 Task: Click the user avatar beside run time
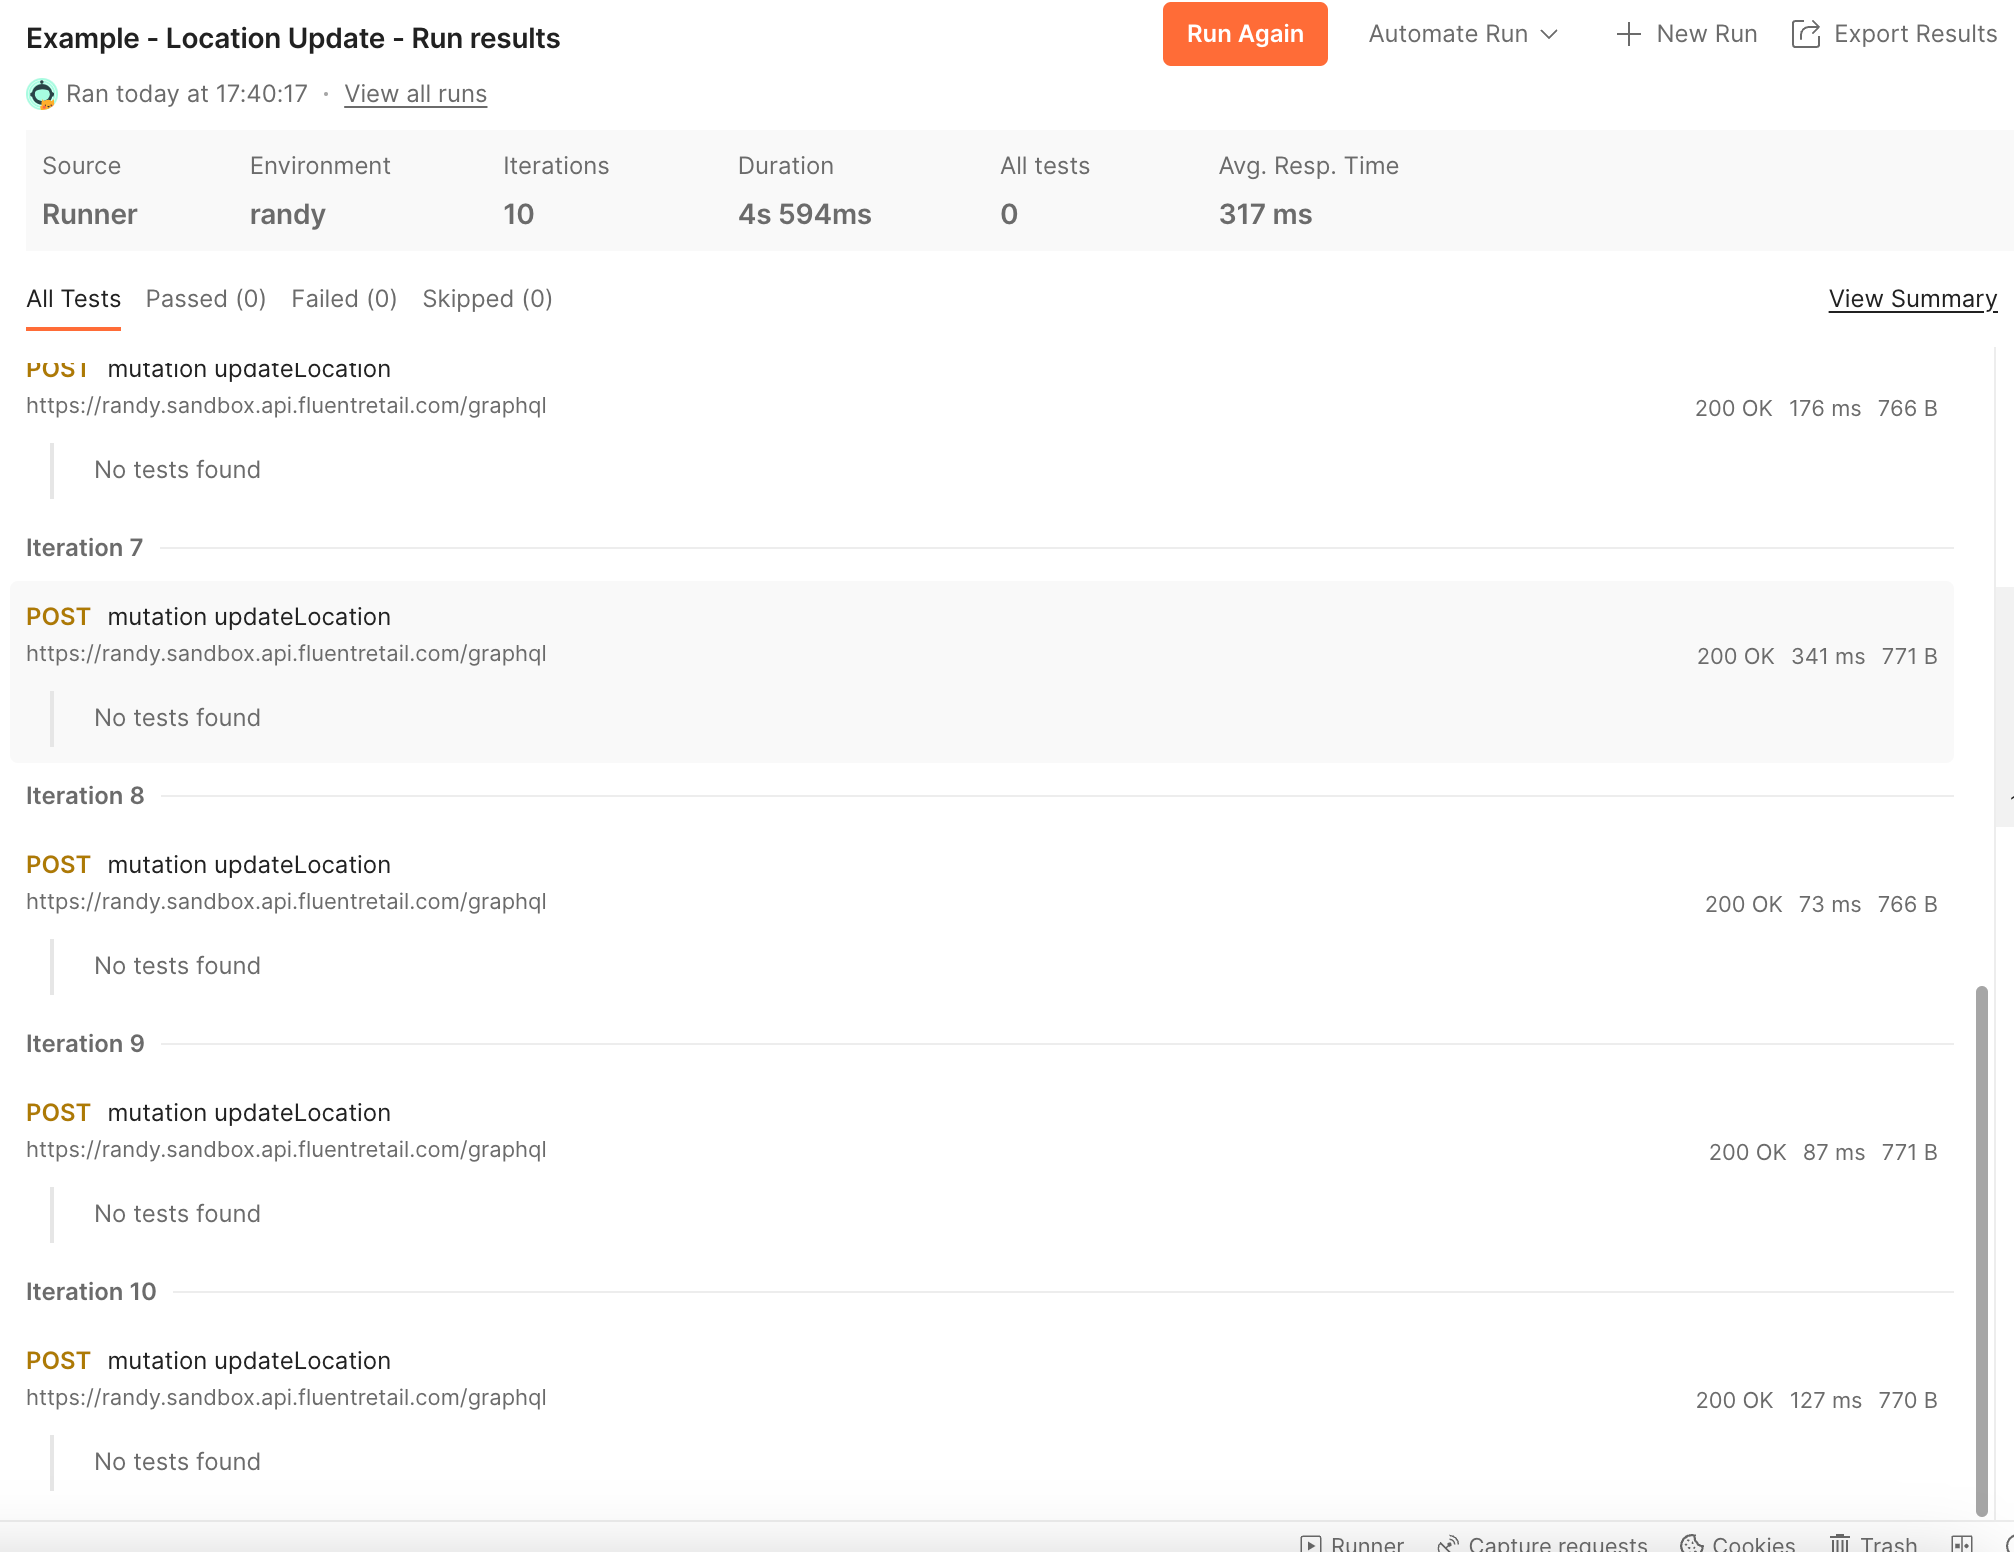pyautogui.click(x=42, y=94)
